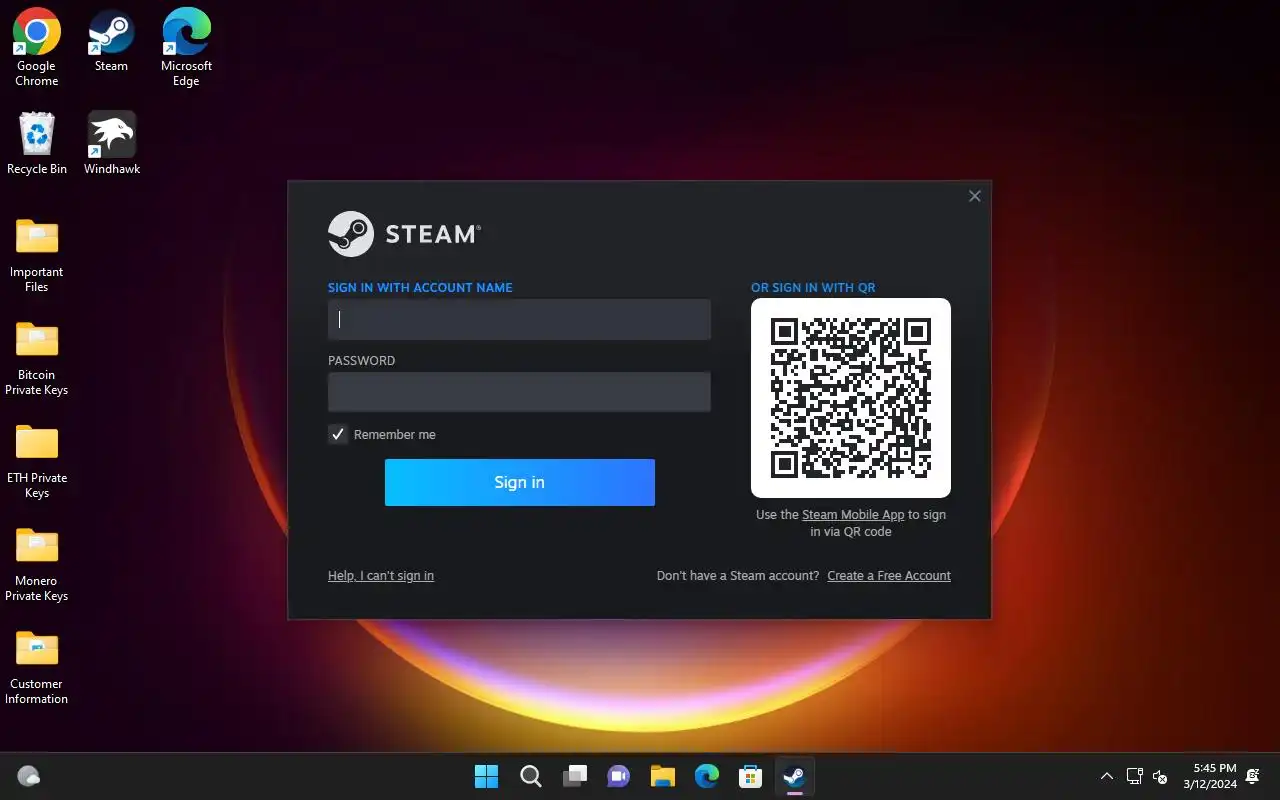Screen dimensions: 1280x800
Task: Open the clock showing 5:45 PM
Action: point(1210,776)
